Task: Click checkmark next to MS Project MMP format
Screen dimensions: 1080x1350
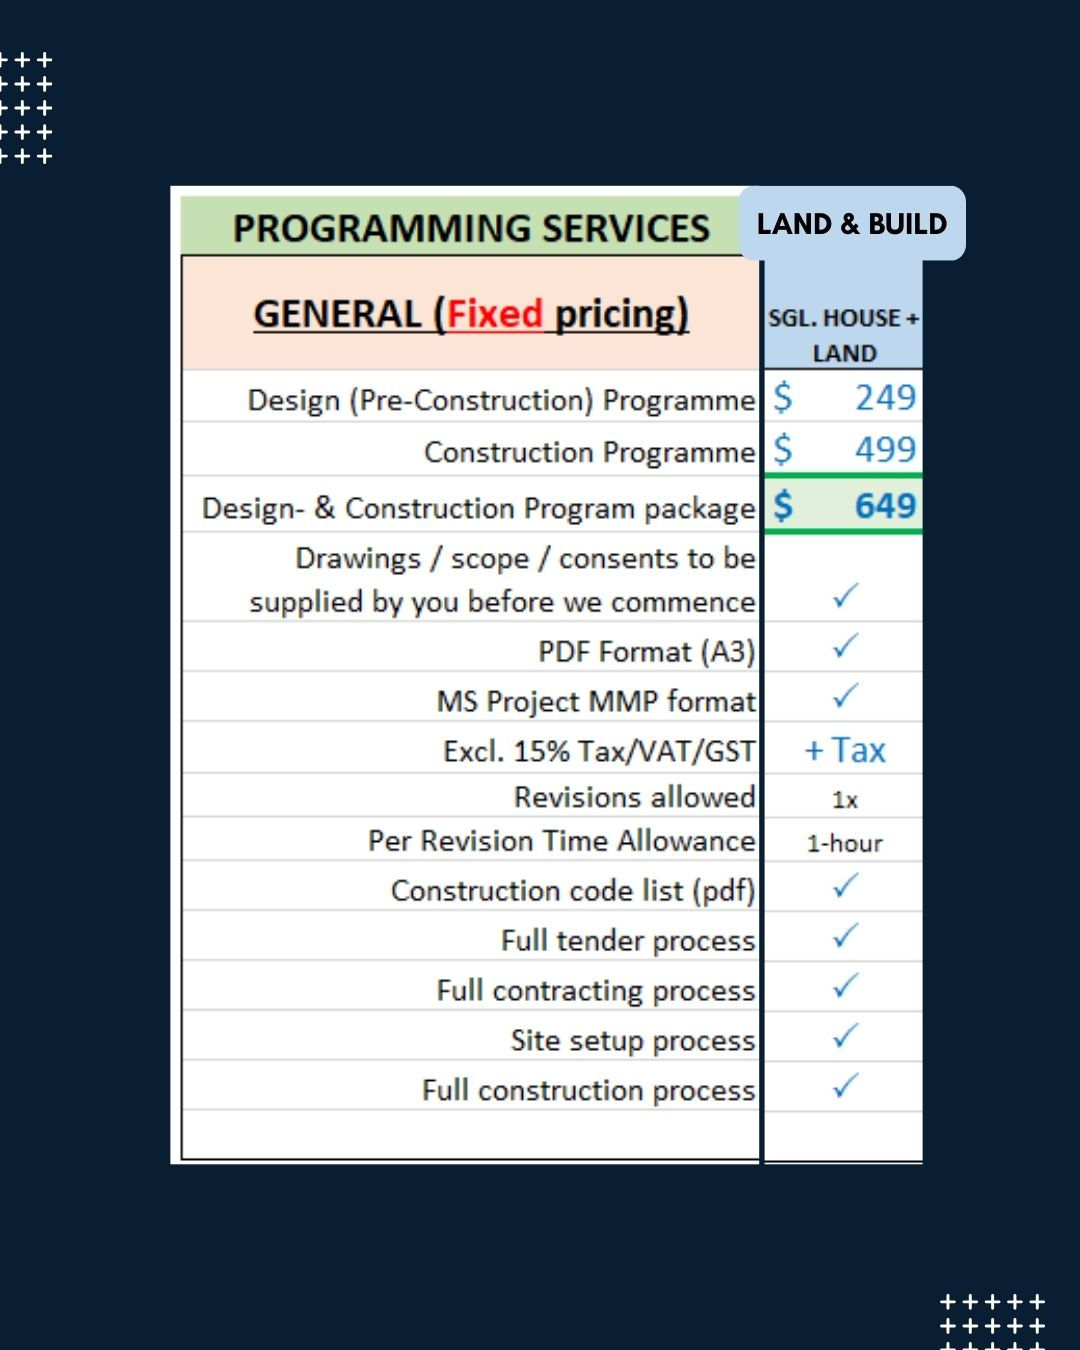Action: [845, 695]
